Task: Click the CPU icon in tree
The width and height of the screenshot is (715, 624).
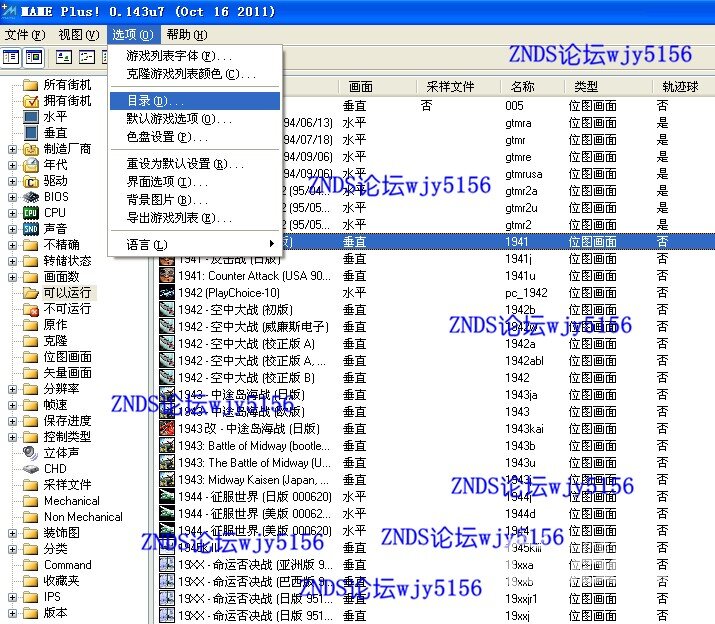Action: click(x=31, y=213)
